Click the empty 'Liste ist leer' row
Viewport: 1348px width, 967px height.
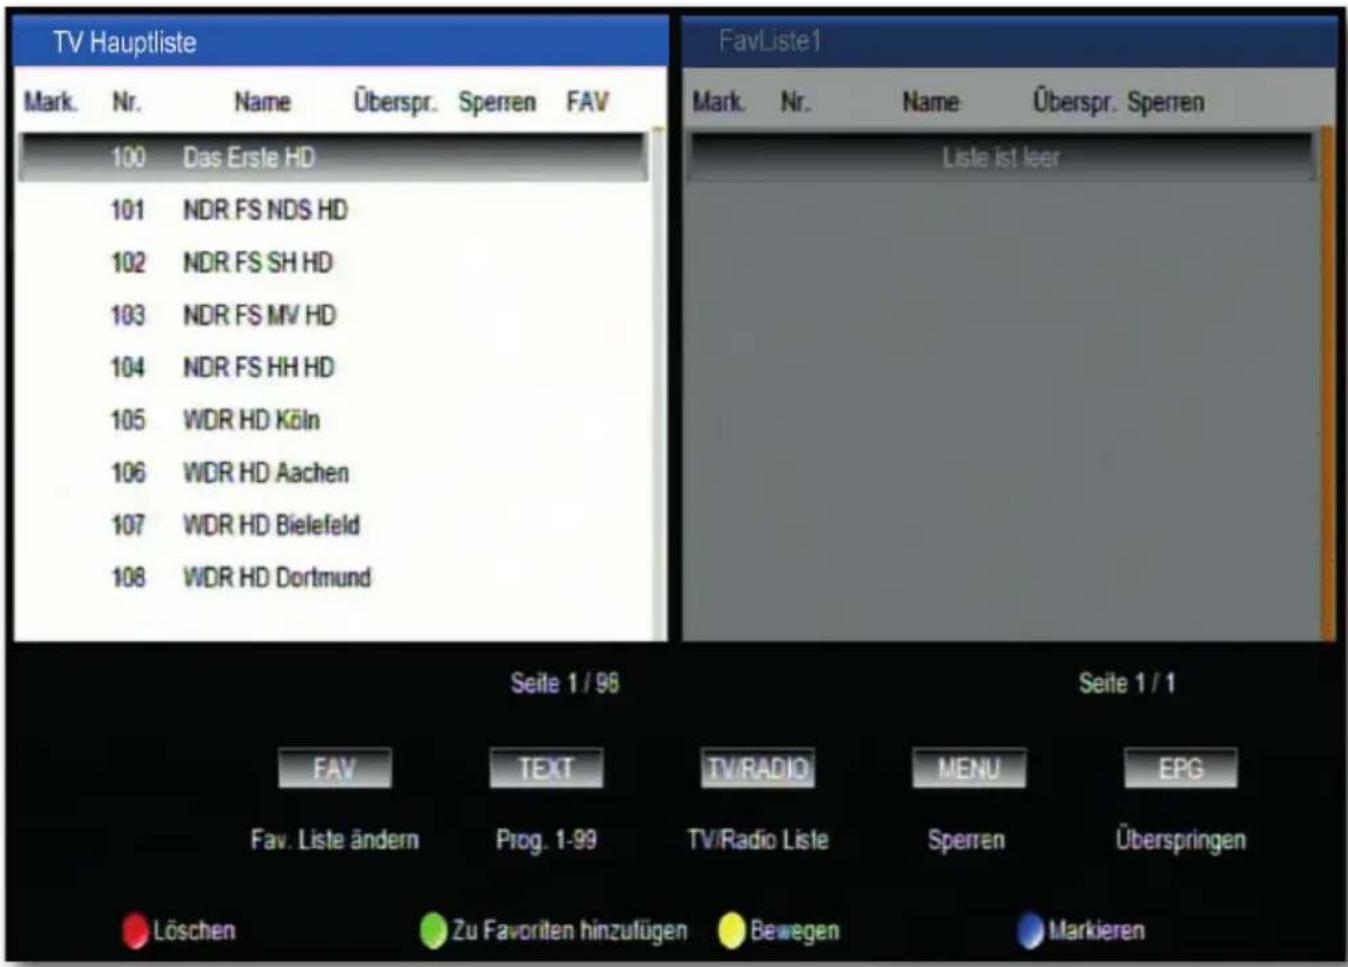point(1001,157)
